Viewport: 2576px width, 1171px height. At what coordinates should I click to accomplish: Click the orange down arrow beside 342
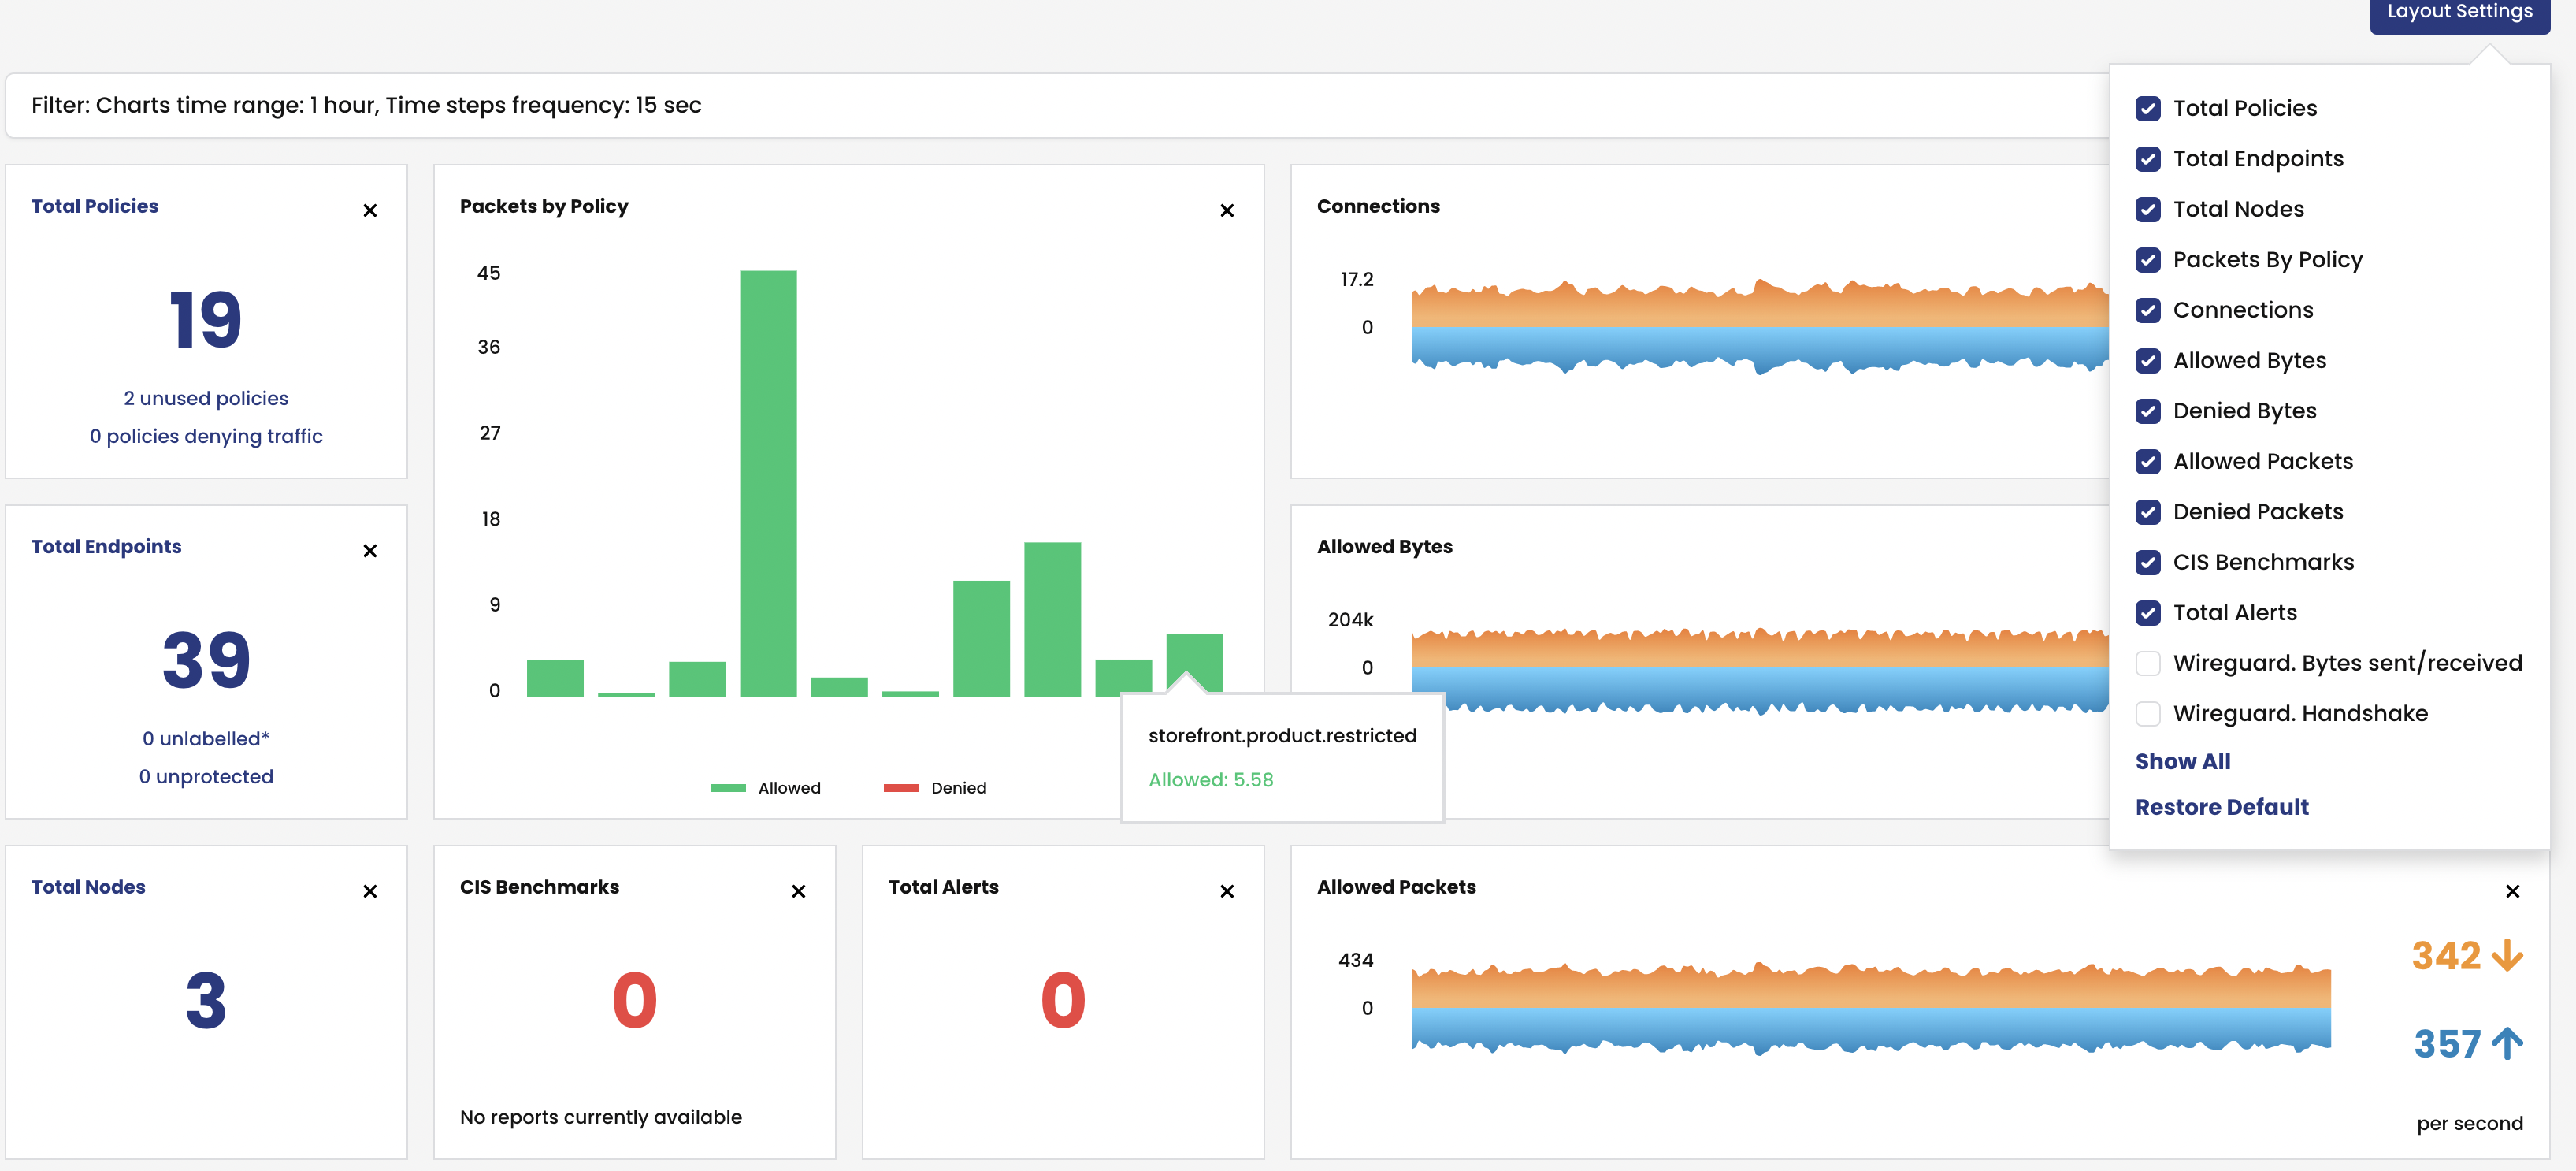(x=2509, y=957)
